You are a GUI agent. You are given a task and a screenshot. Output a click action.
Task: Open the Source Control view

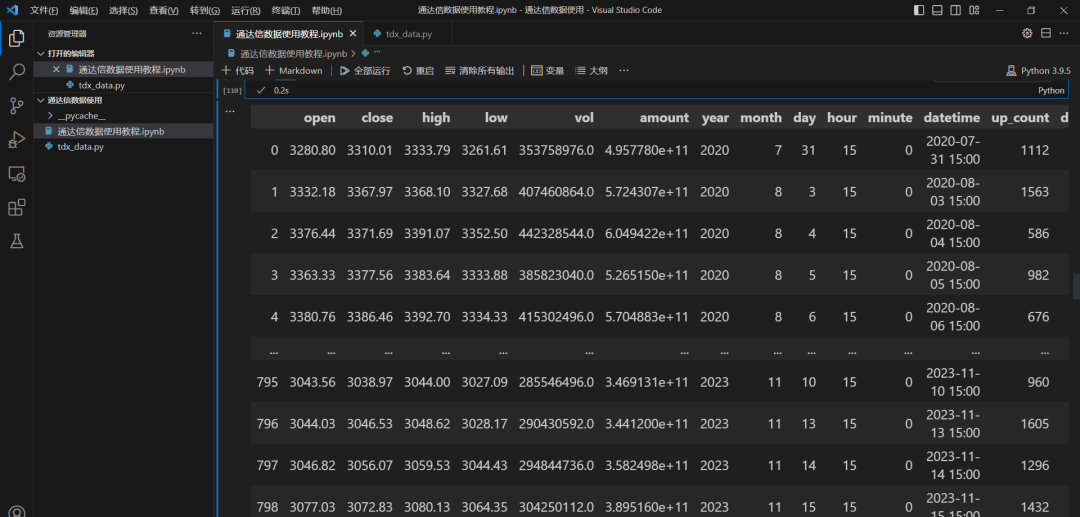[x=17, y=105]
